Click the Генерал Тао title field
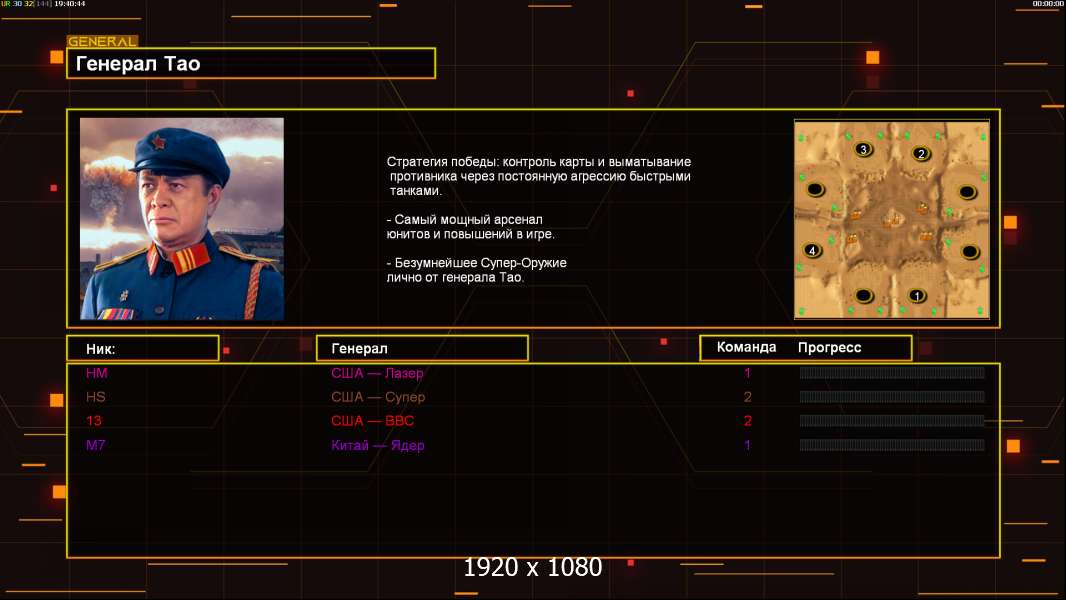This screenshot has width=1066, height=600. 251,63
